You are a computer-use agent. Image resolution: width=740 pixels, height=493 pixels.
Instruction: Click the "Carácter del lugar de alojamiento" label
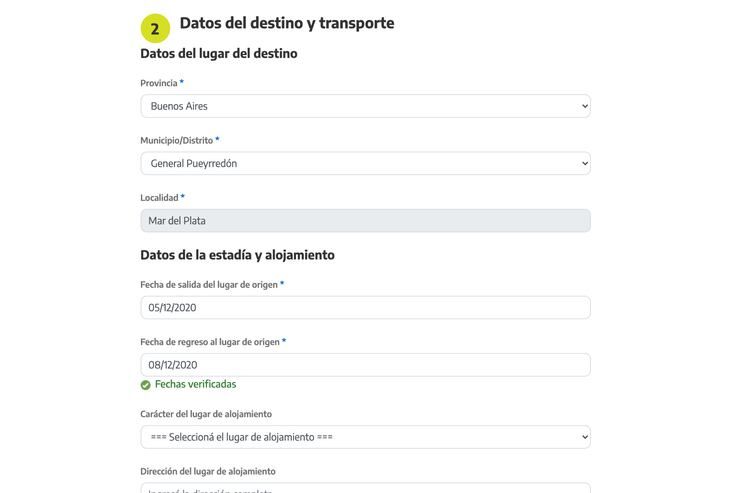point(206,414)
